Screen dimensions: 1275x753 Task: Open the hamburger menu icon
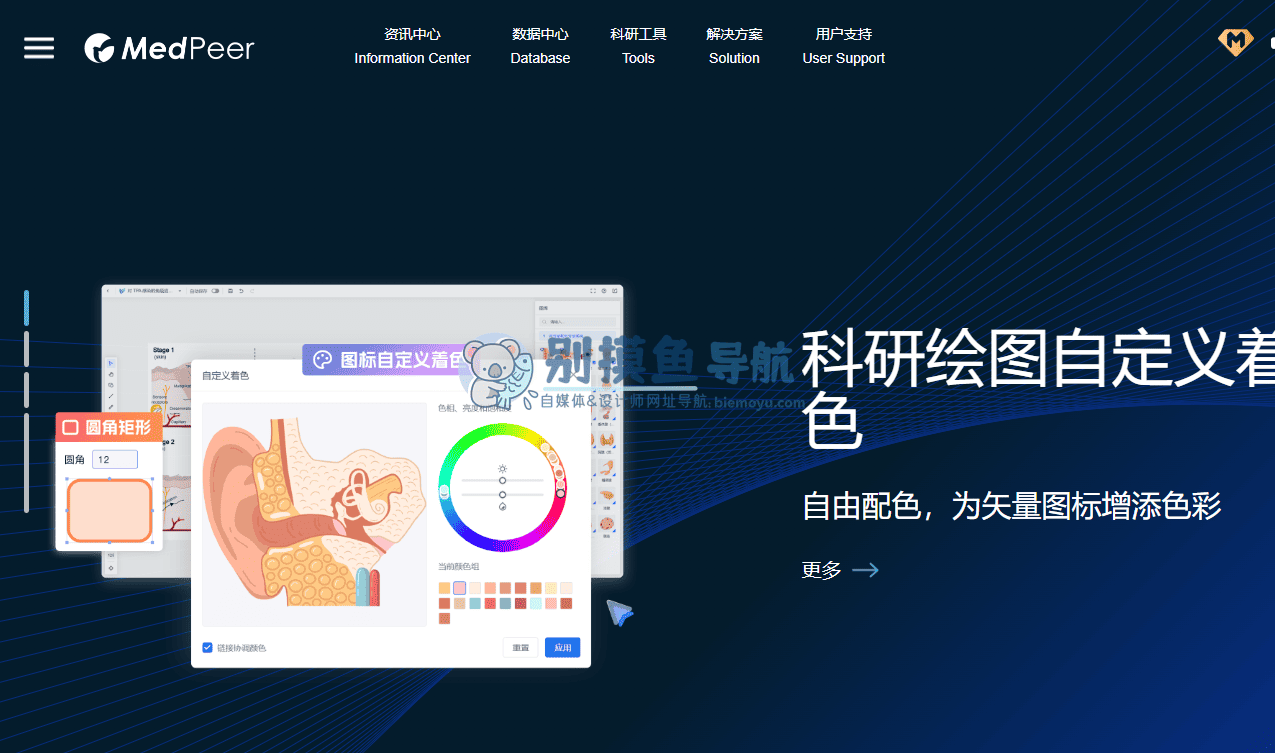click(x=39, y=47)
